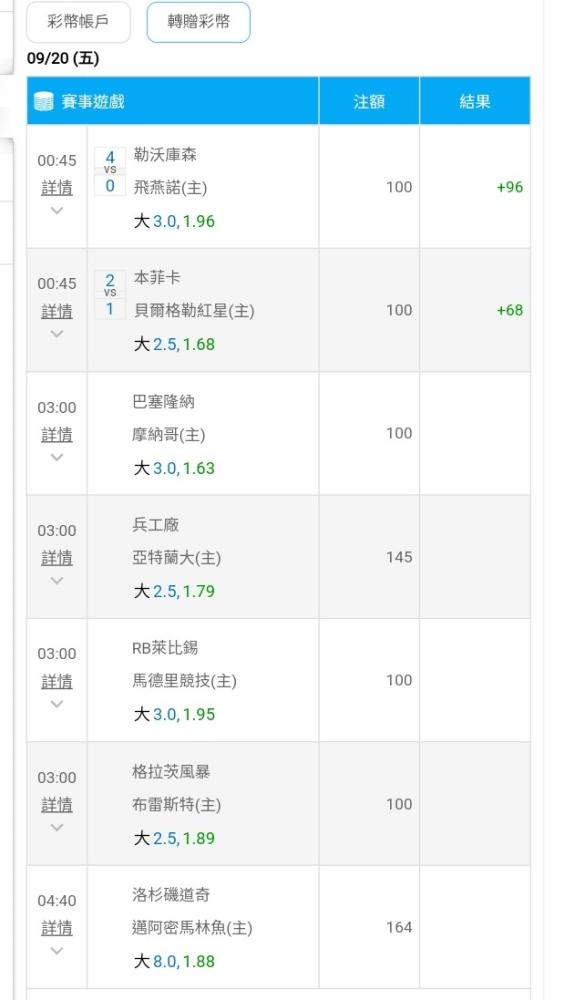Open 詳情 for the RB萊比錫 match
Viewport: 564px width, 1000px height.
[57, 682]
